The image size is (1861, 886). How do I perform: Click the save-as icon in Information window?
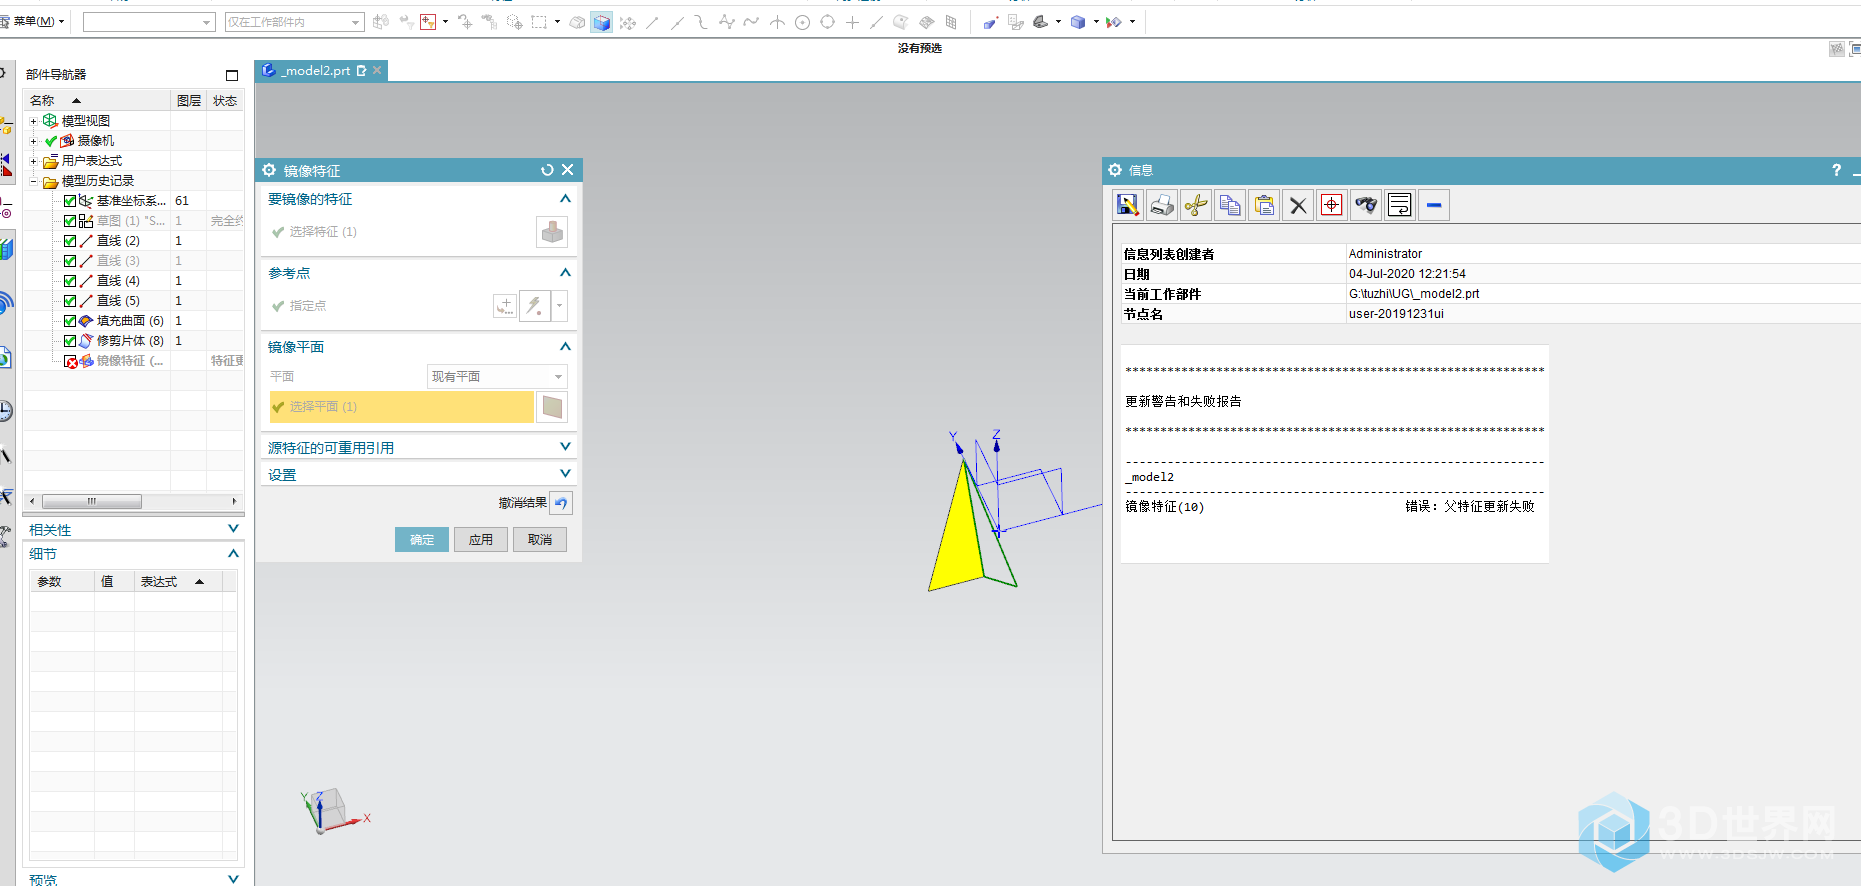(1128, 205)
